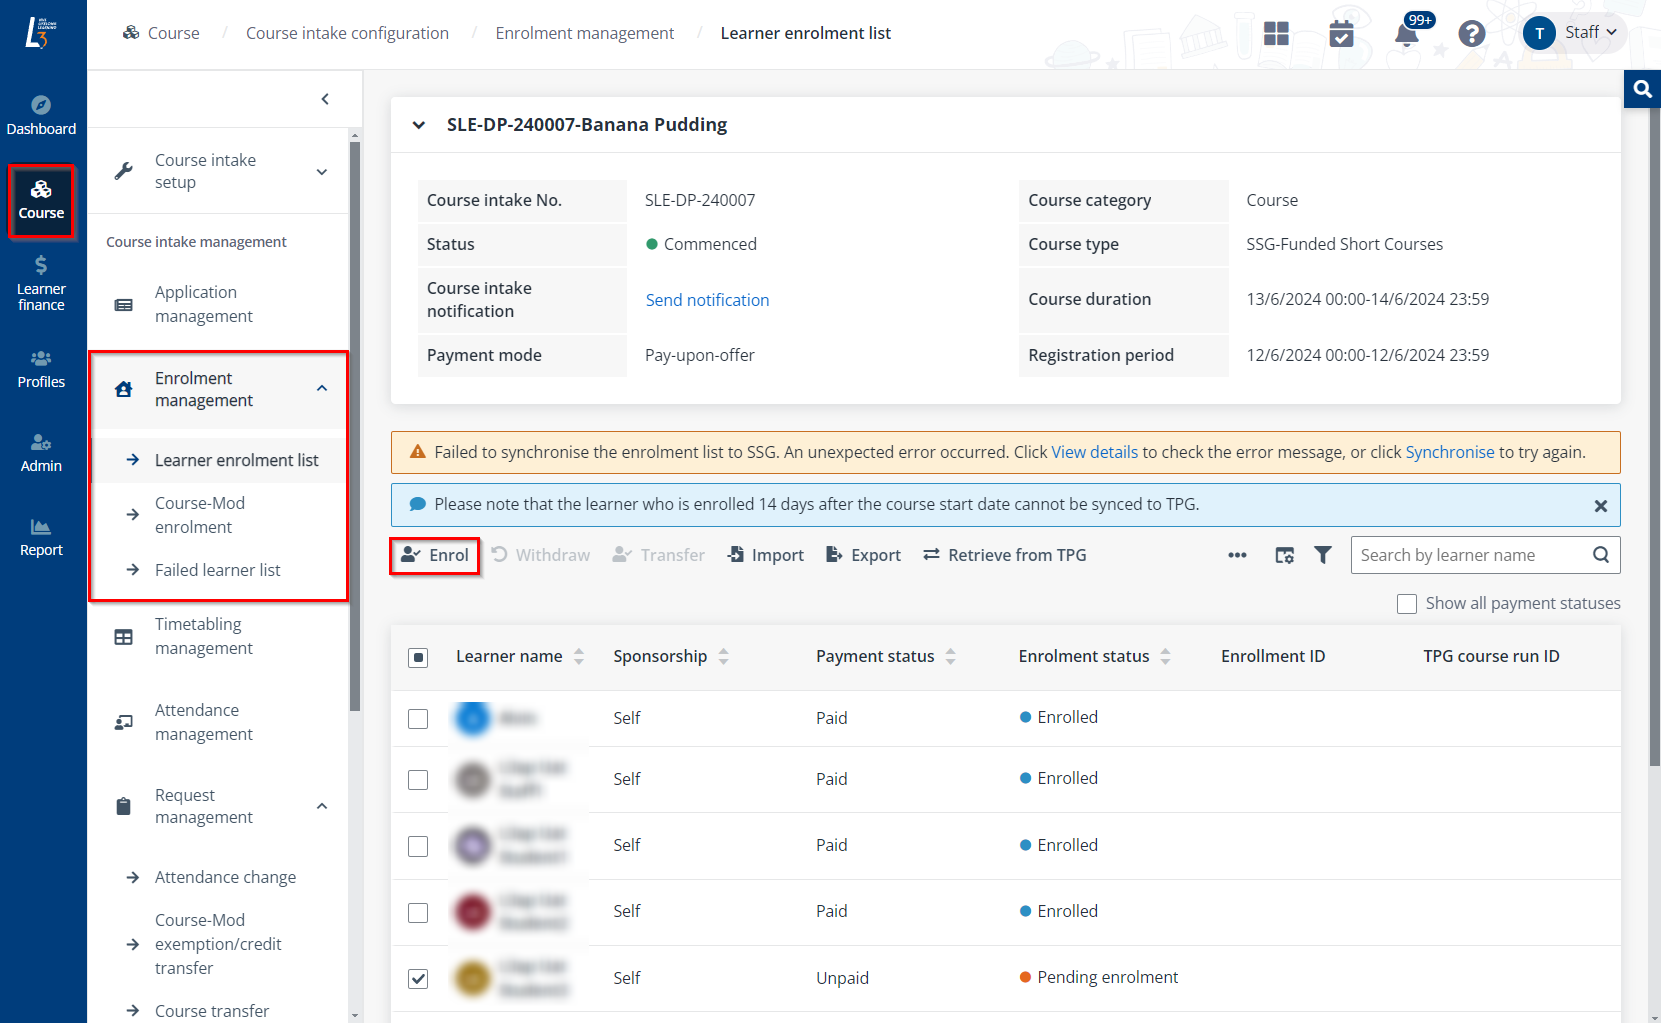Open Failed learner list menu item
The height and width of the screenshot is (1023, 1661).
217,570
